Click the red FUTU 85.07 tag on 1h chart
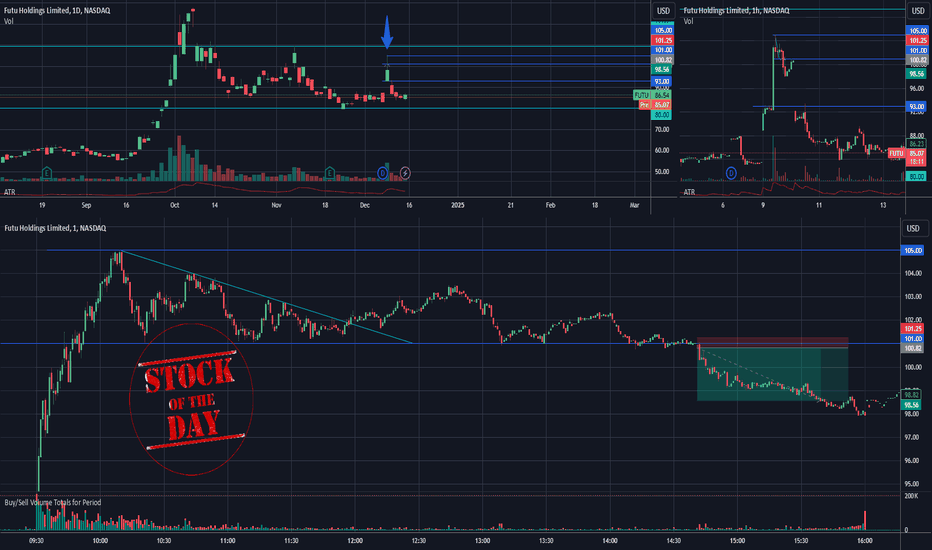The width and height of the screenshot is (932, 550). (907, 153)
